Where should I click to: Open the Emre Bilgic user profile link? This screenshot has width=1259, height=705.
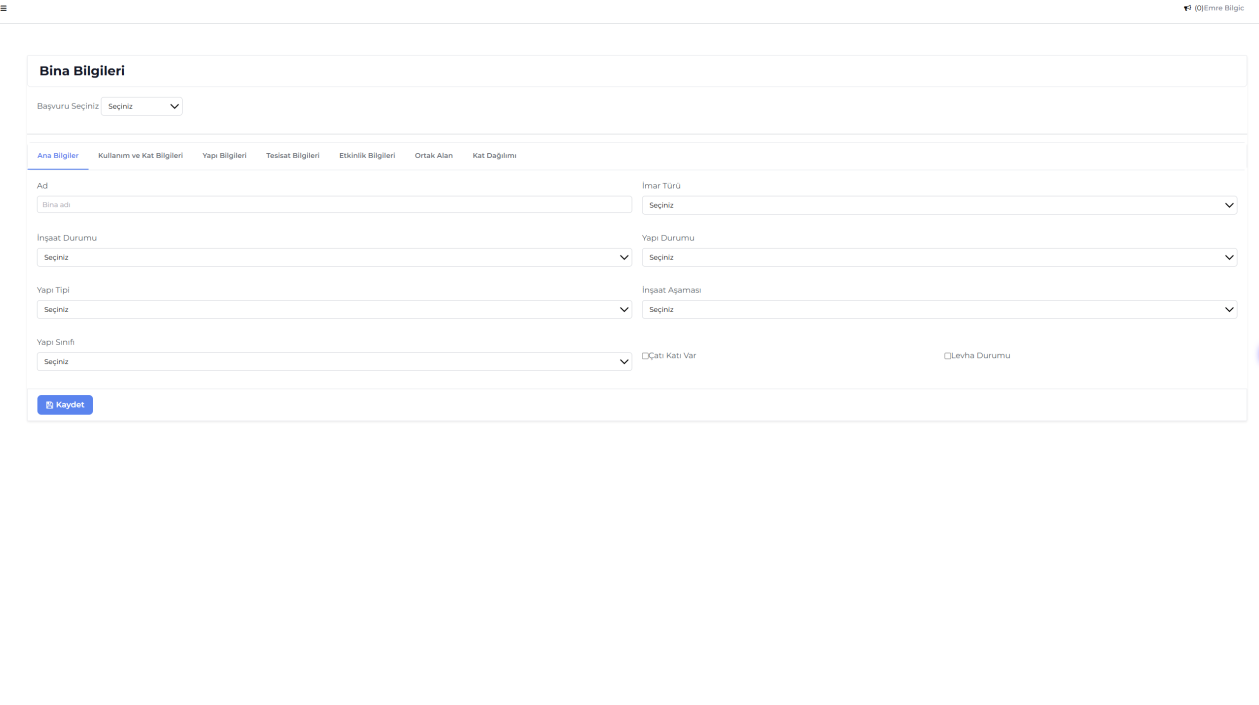1224,8
